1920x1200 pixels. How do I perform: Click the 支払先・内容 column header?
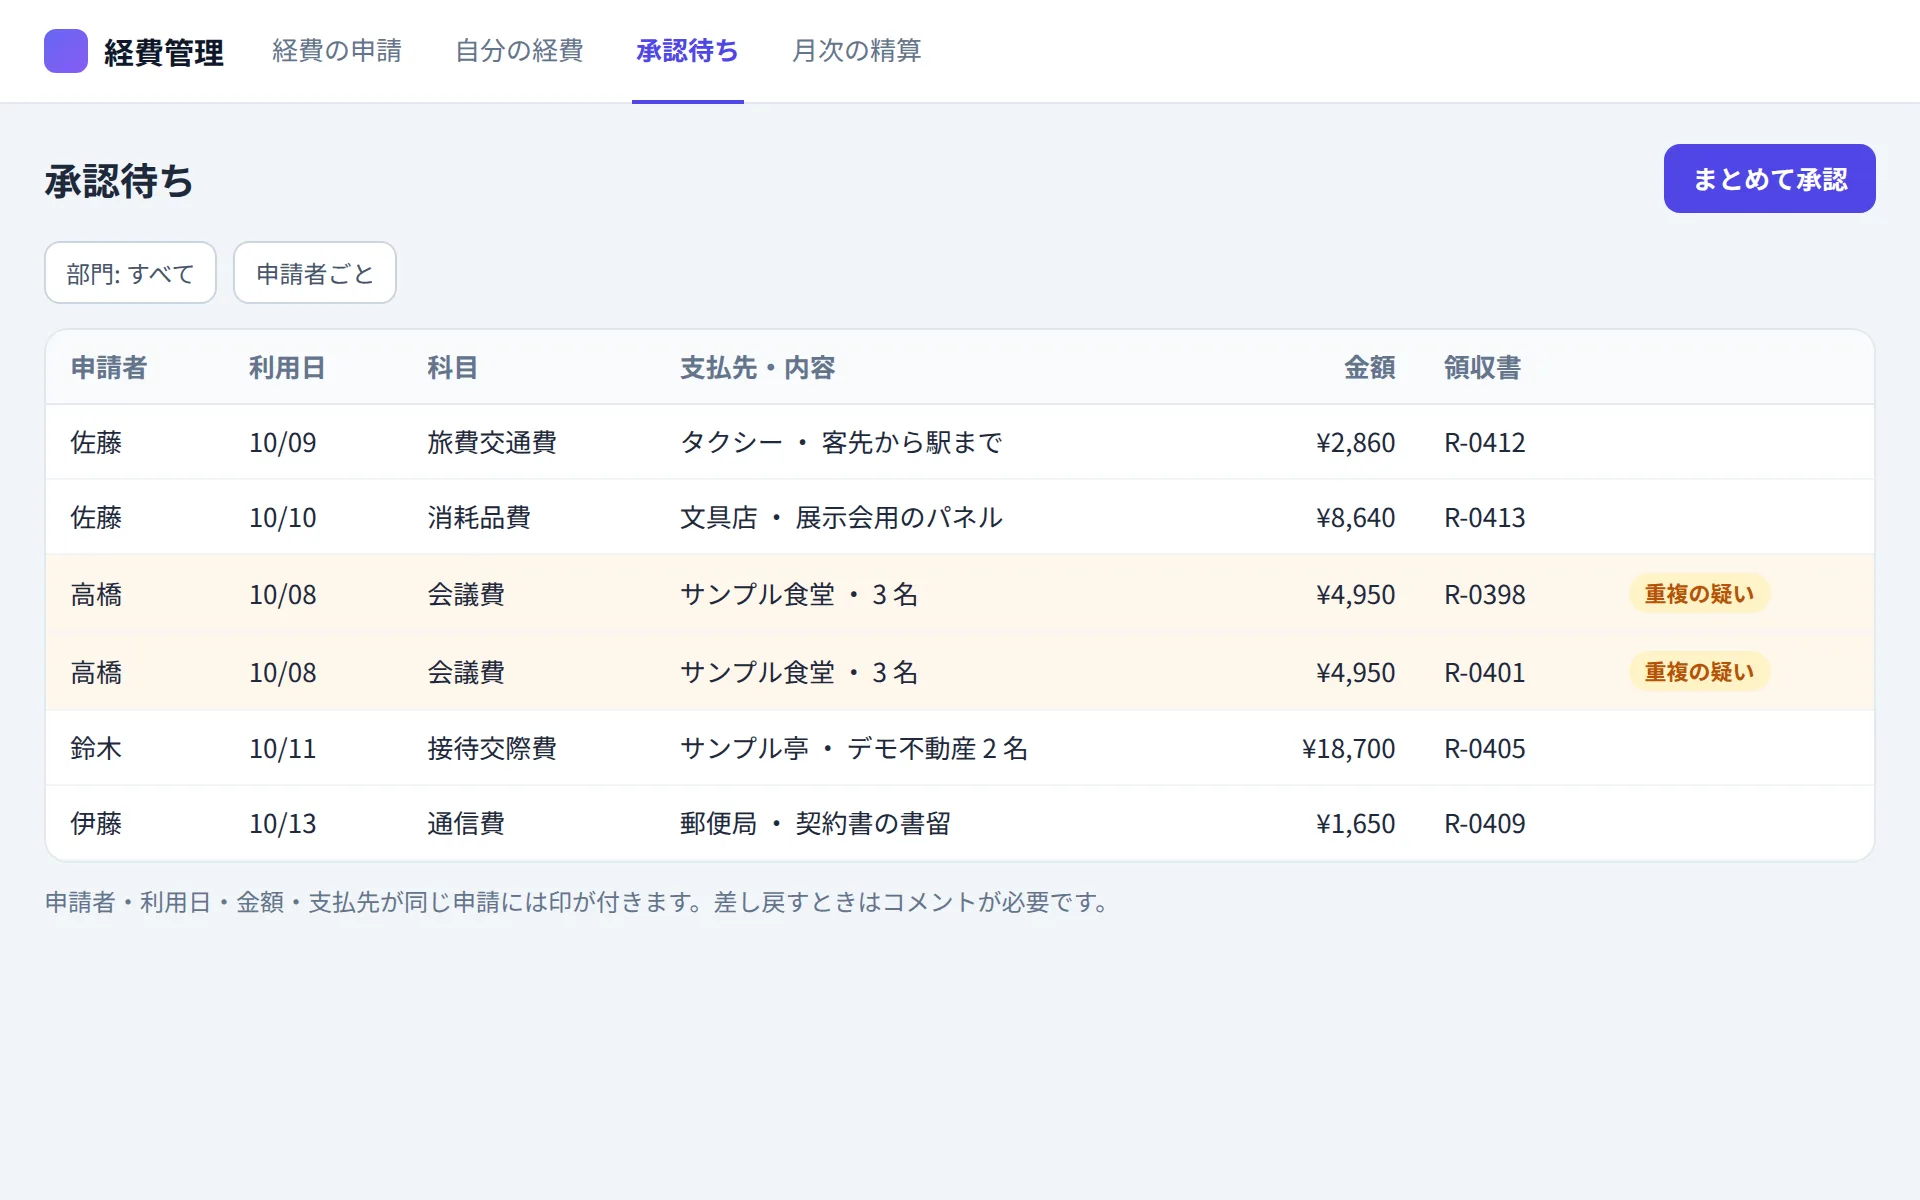click(x=757, y=368)
